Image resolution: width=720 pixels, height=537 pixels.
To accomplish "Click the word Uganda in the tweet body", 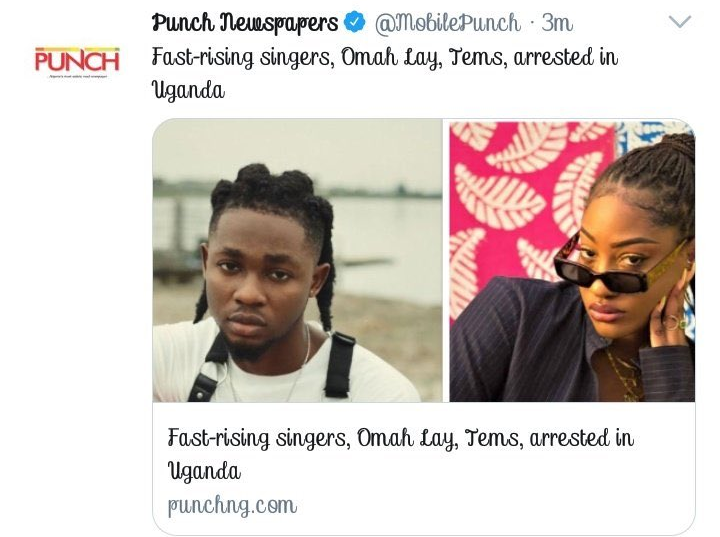I will point(188,90).
